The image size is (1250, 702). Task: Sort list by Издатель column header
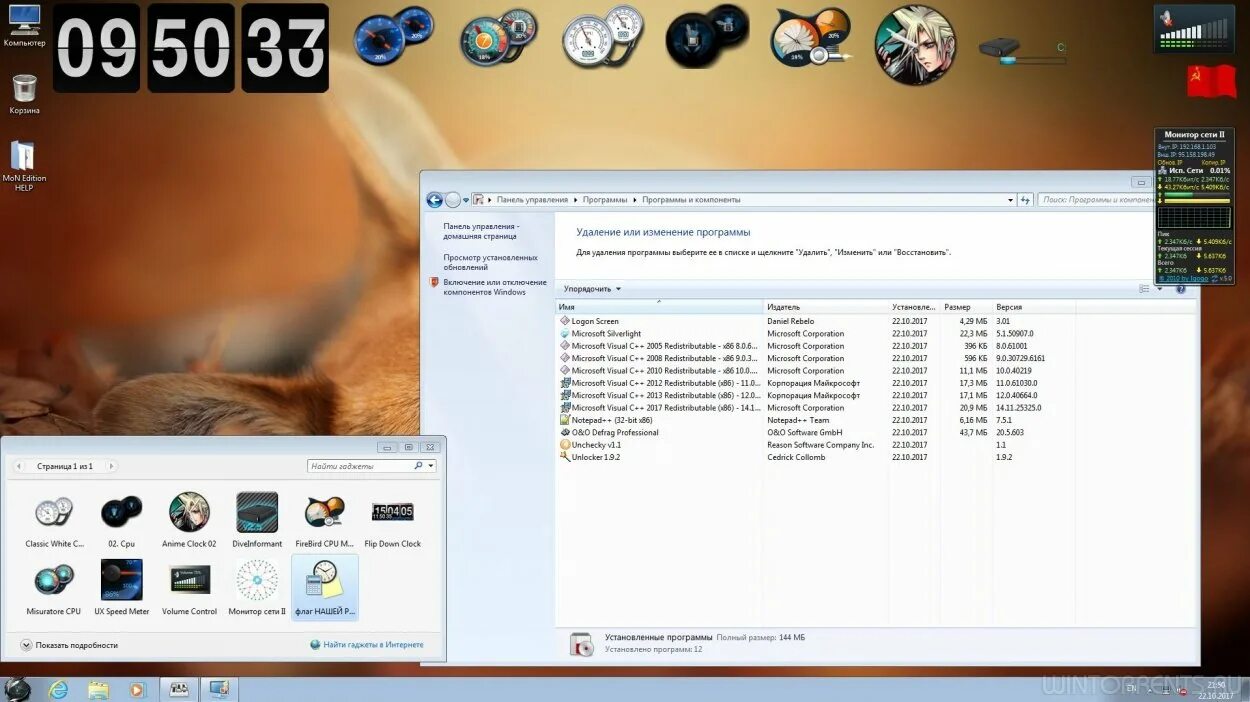click(826, 307)
